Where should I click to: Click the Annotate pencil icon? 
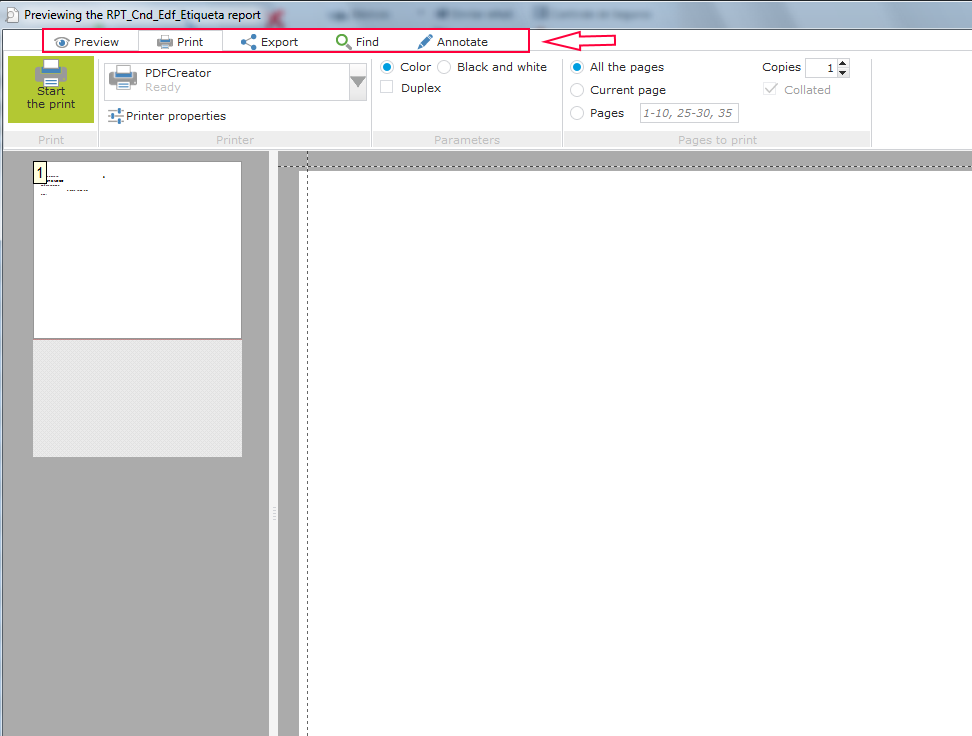coord(425,42)
